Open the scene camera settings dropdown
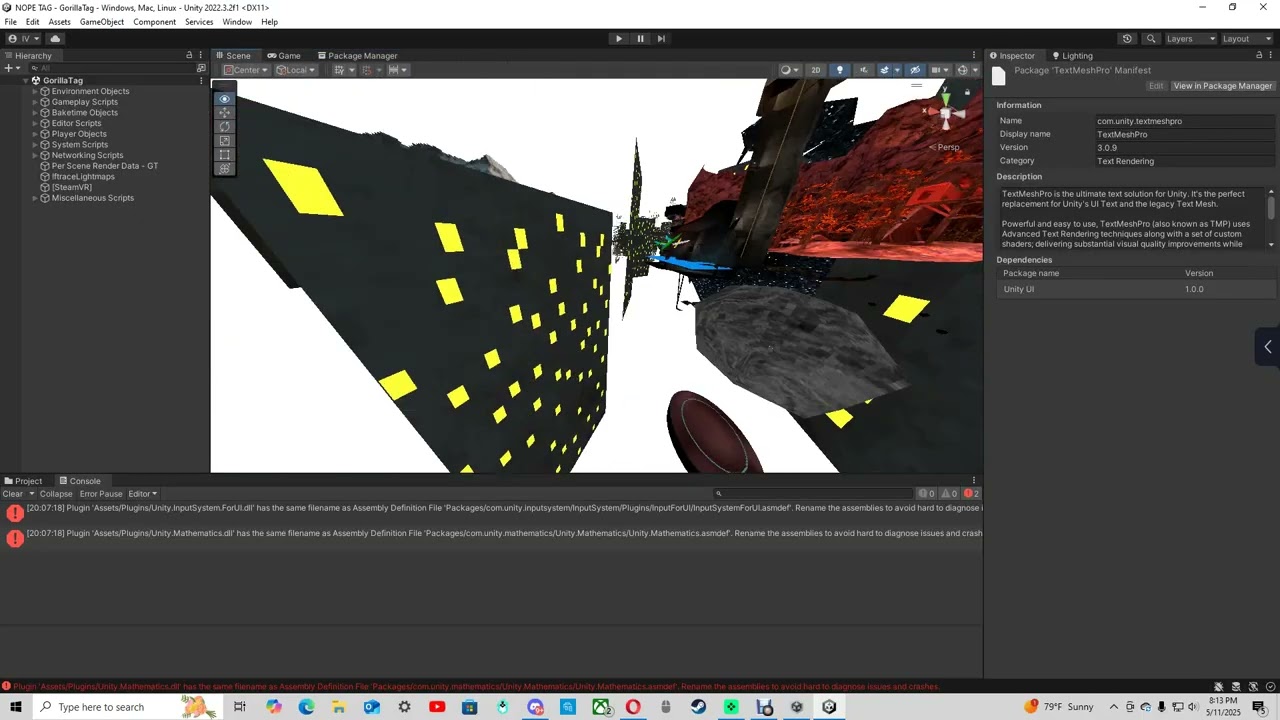Screen dimensions: 1280x720 click(940, 70)
